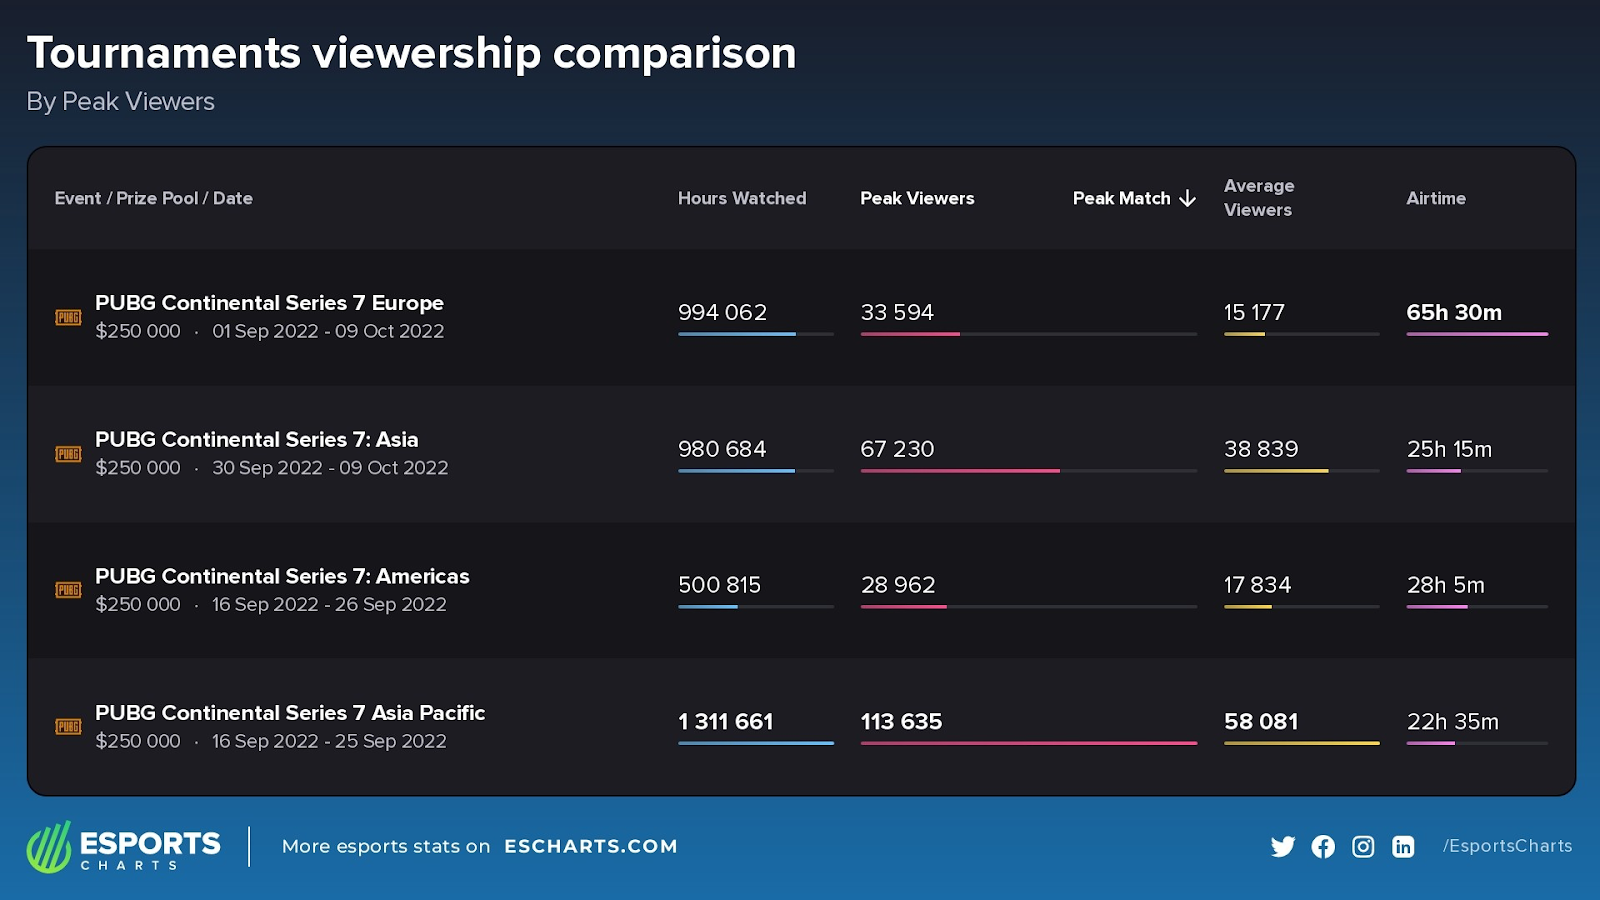Image resolution: width=1600 pixels, height=900 pixels.
Task: Open PUBG Continental Series 7 Asia Pacific event
Action: (290, 713)
